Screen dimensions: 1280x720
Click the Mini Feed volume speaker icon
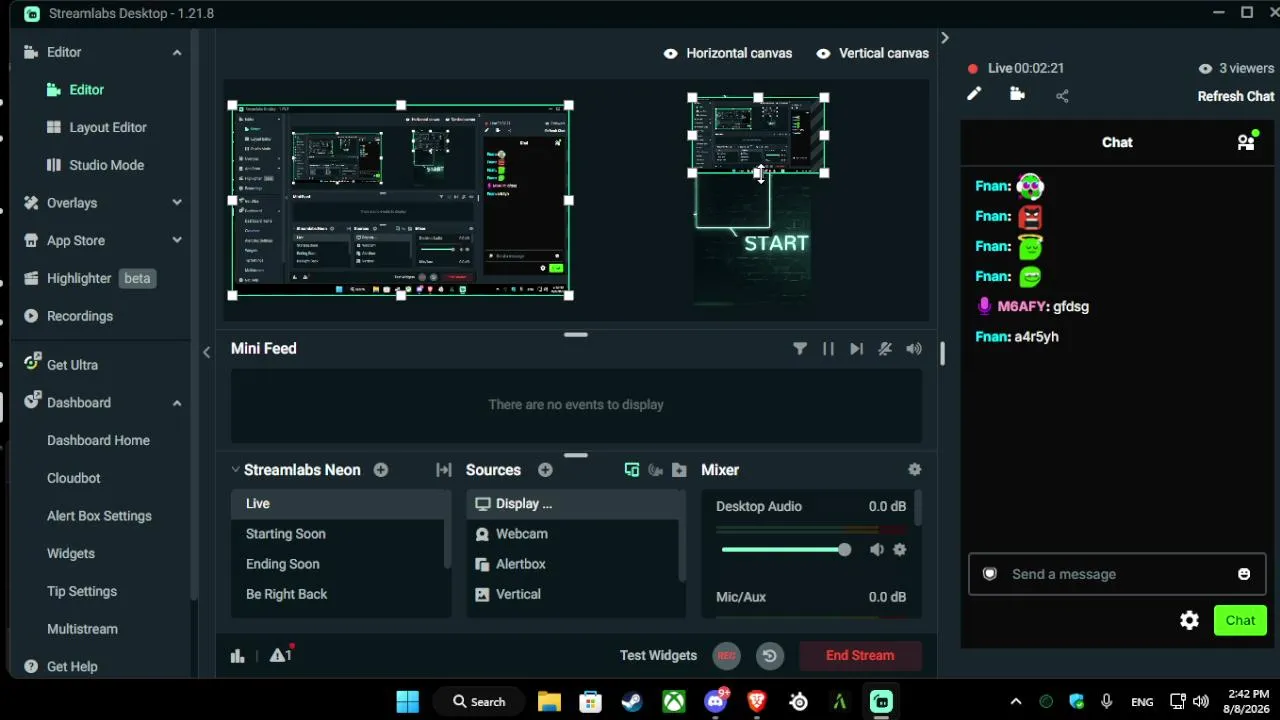(914, 348)
